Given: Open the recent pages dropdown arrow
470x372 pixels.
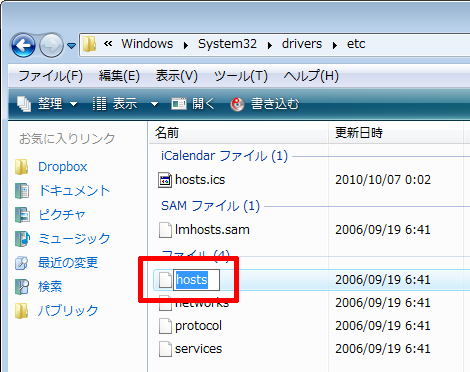Looking at the screenshot, I should [71, 45].
